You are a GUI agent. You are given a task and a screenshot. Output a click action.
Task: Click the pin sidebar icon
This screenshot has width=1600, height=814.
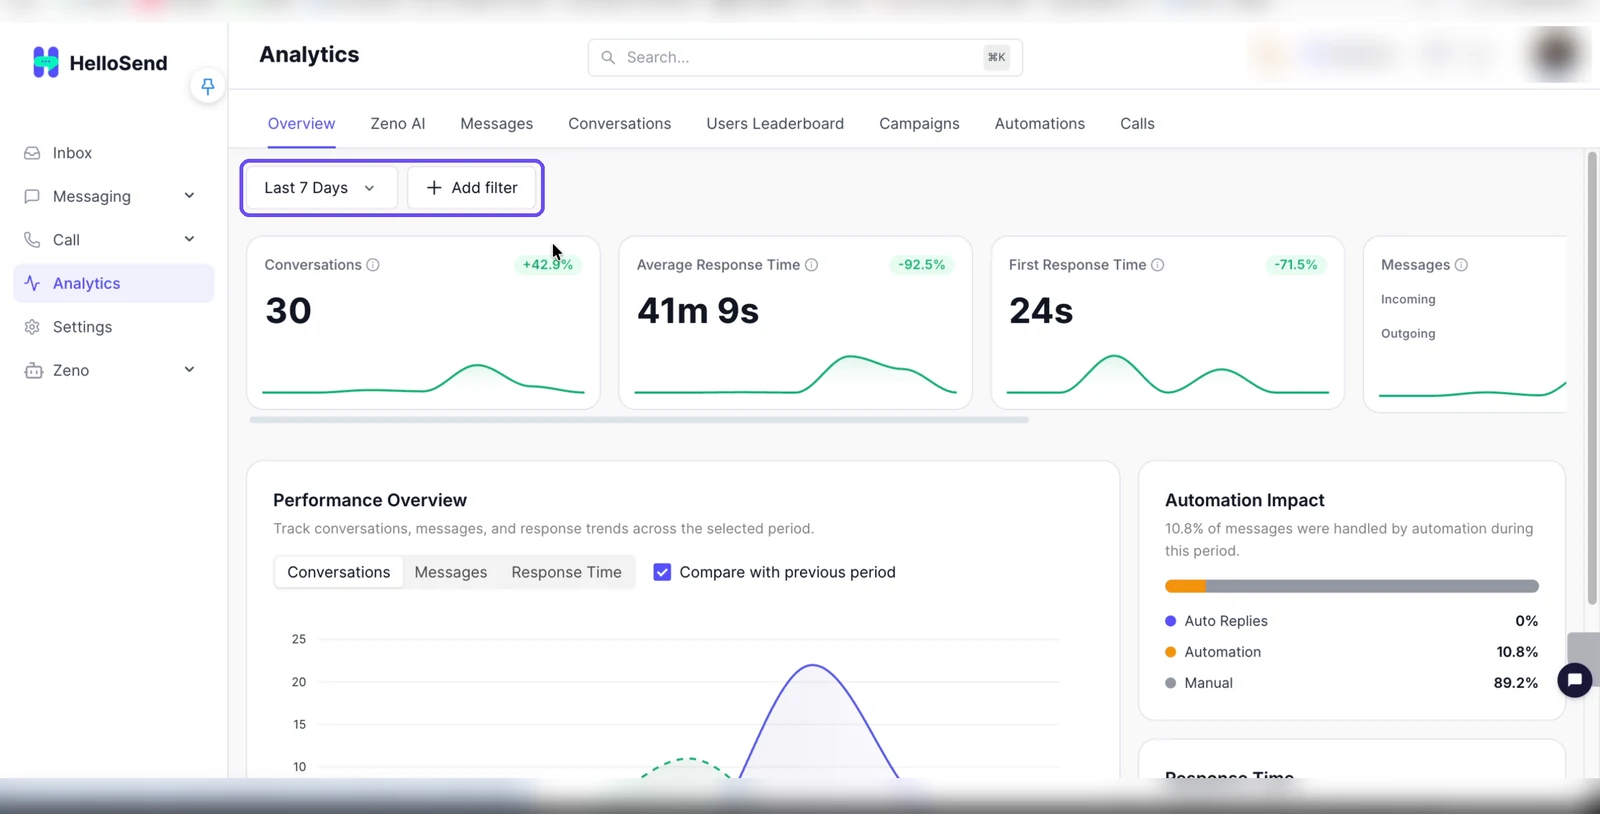pyautogui.click(x=207, y=86)
